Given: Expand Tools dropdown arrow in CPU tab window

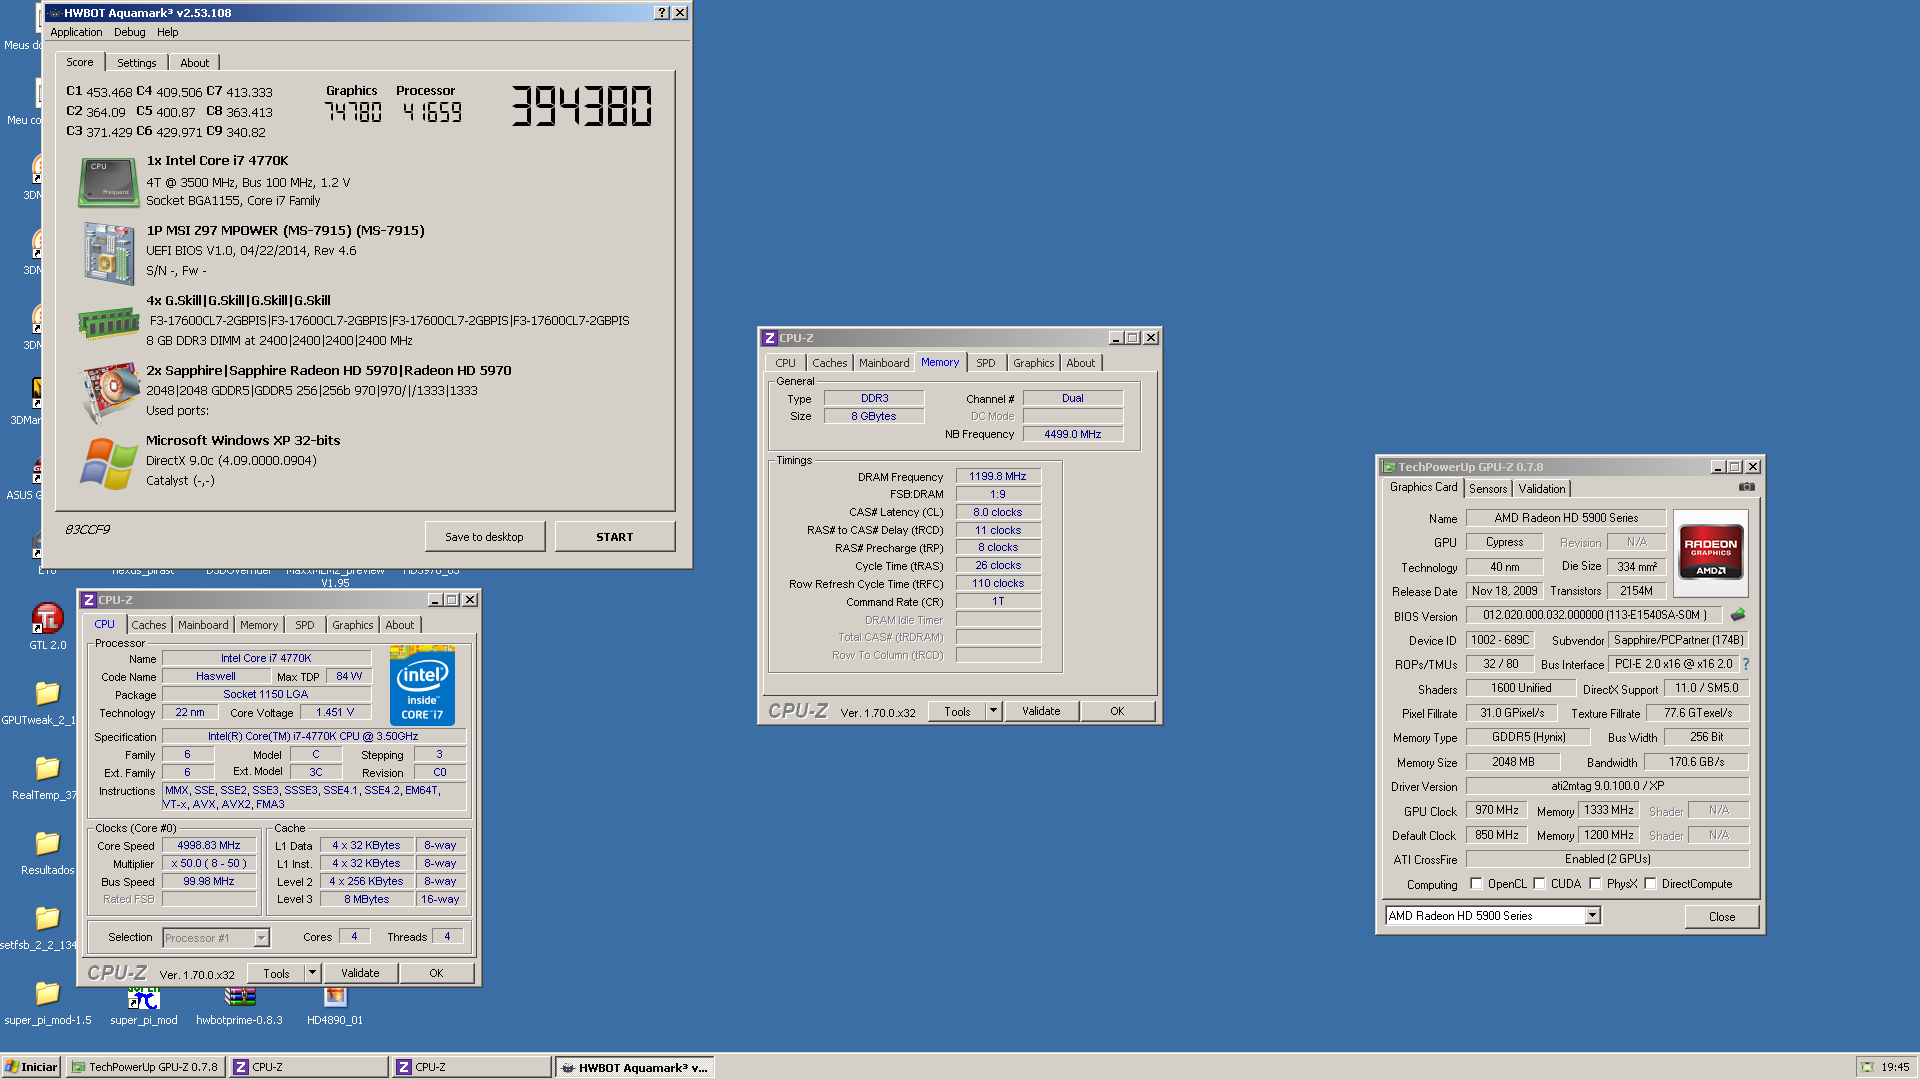Looking at the screenshot, I should click(312, 973).
